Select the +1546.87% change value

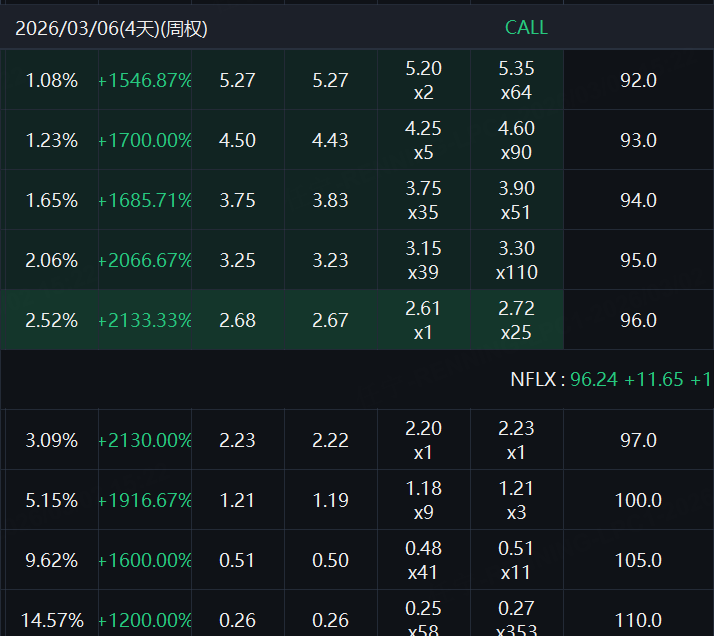pos(145,80)
